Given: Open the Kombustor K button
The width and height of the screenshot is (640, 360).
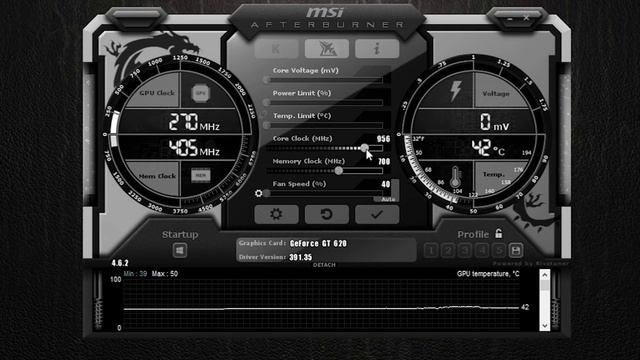Looking at the screenshot, I should coord(276,49).
